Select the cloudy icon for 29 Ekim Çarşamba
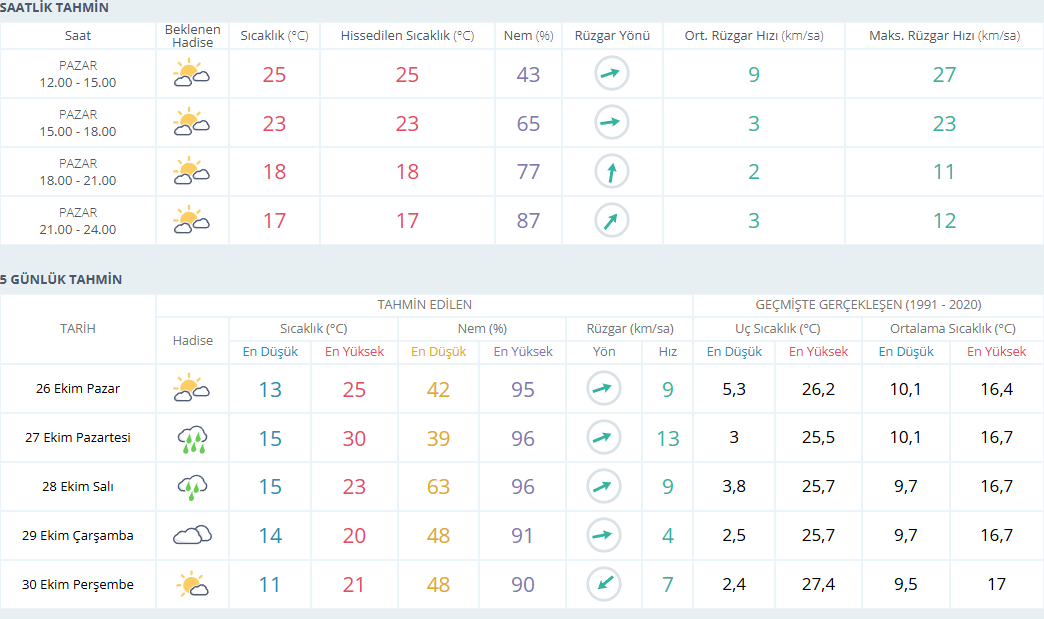Screen dimensions: 1044x619 [x=192, y=535]
